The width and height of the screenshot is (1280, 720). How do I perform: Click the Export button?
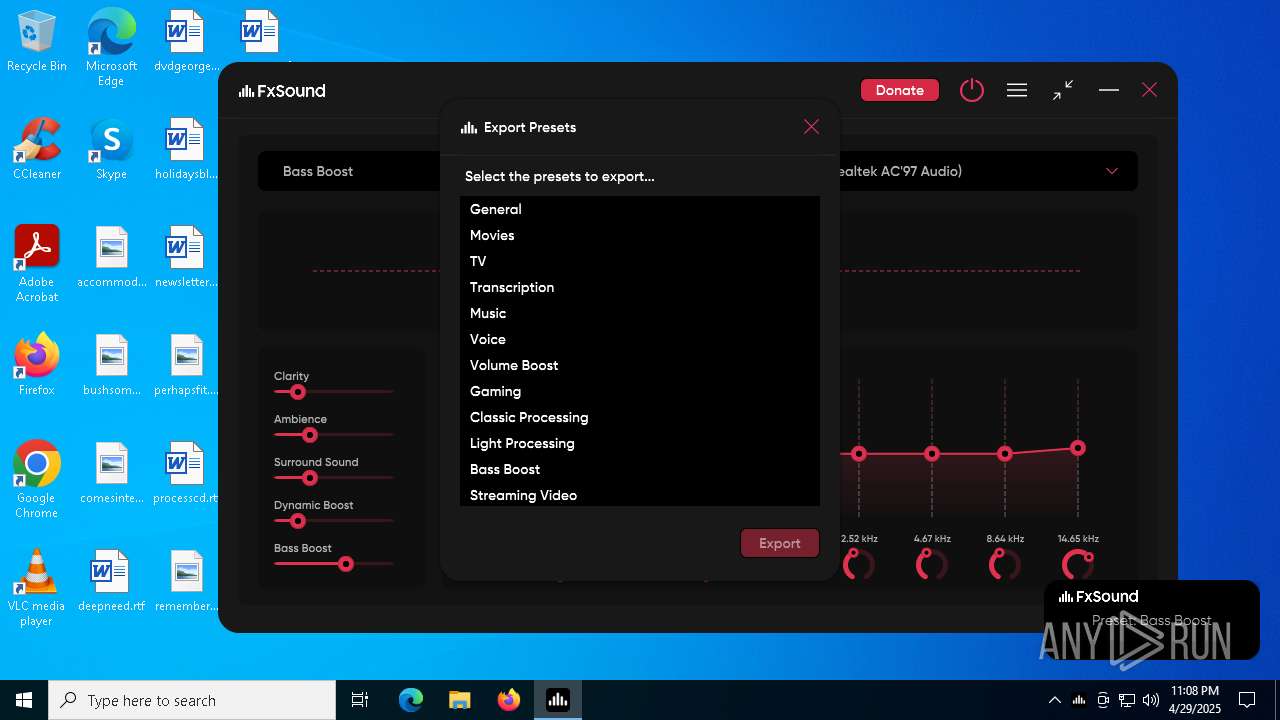[780, 543]
